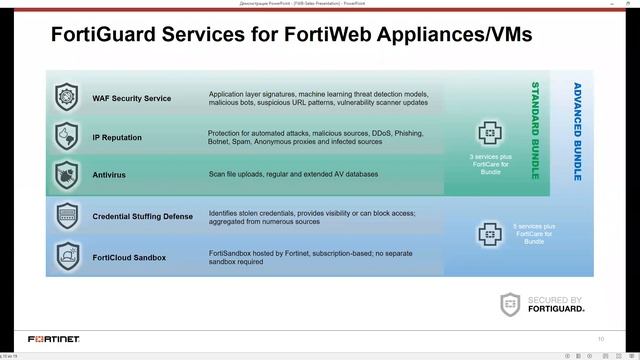Click the FortiCloud Sandbox shield icon
The image size is (640, 360).
[x=68, y=256]
